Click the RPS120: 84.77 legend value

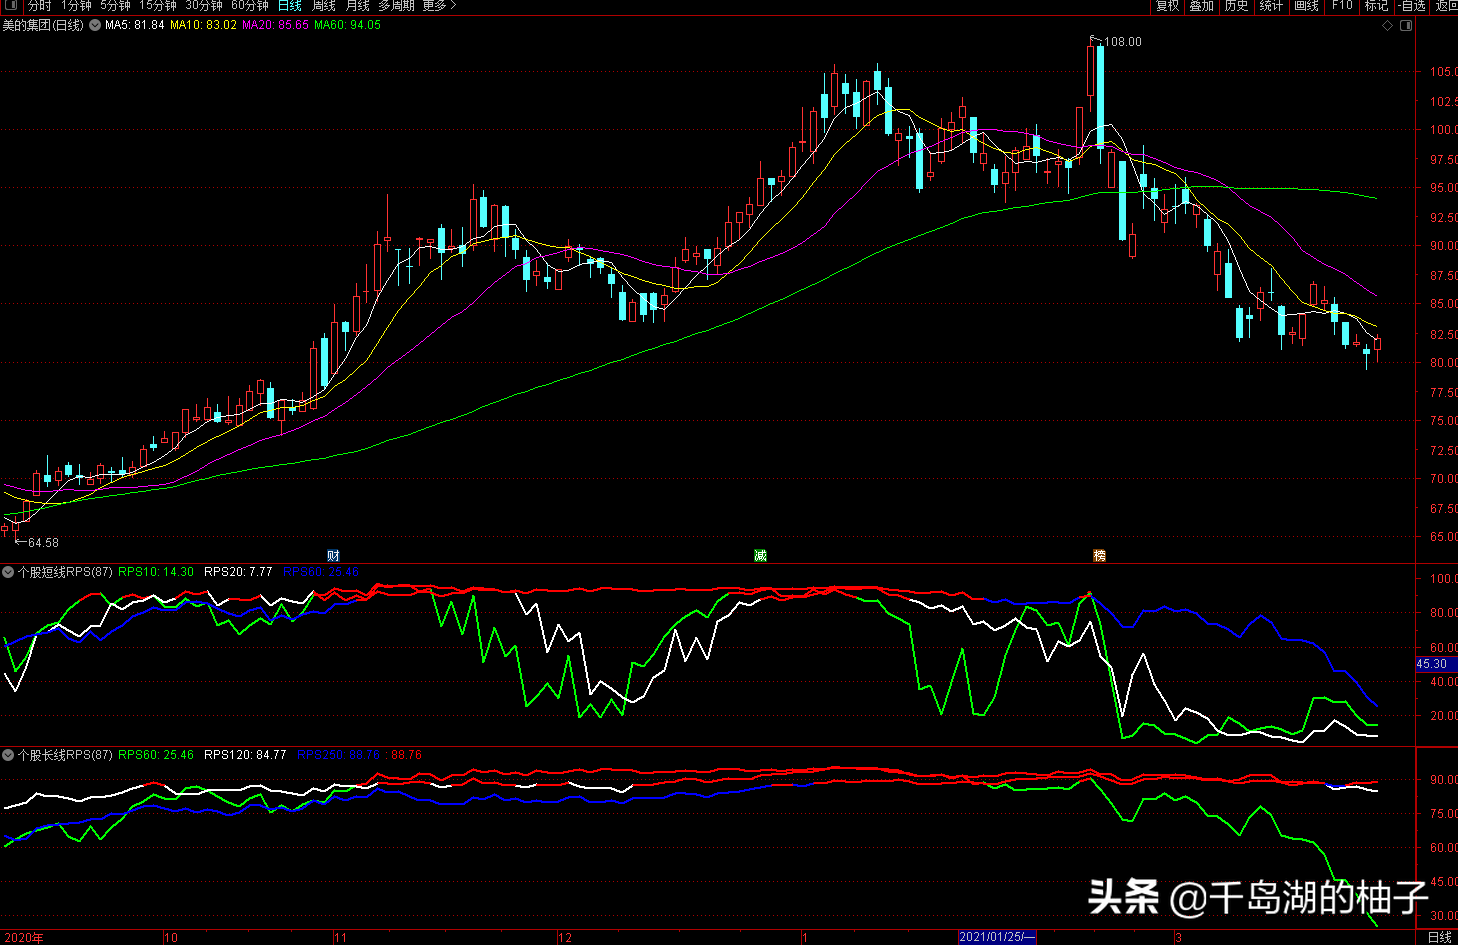(x=245, y=755)
